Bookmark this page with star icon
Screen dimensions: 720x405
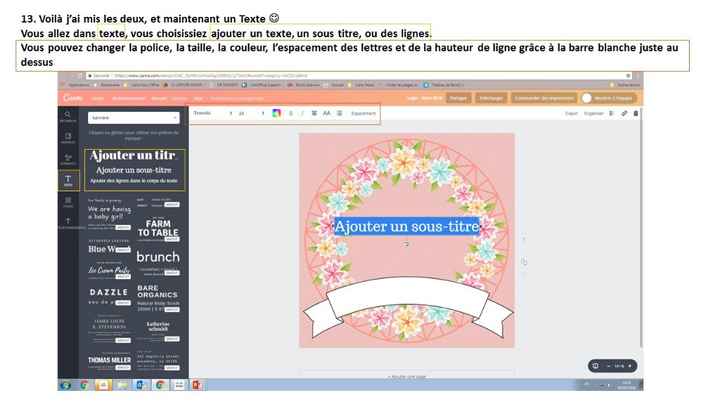coord(628,76)
